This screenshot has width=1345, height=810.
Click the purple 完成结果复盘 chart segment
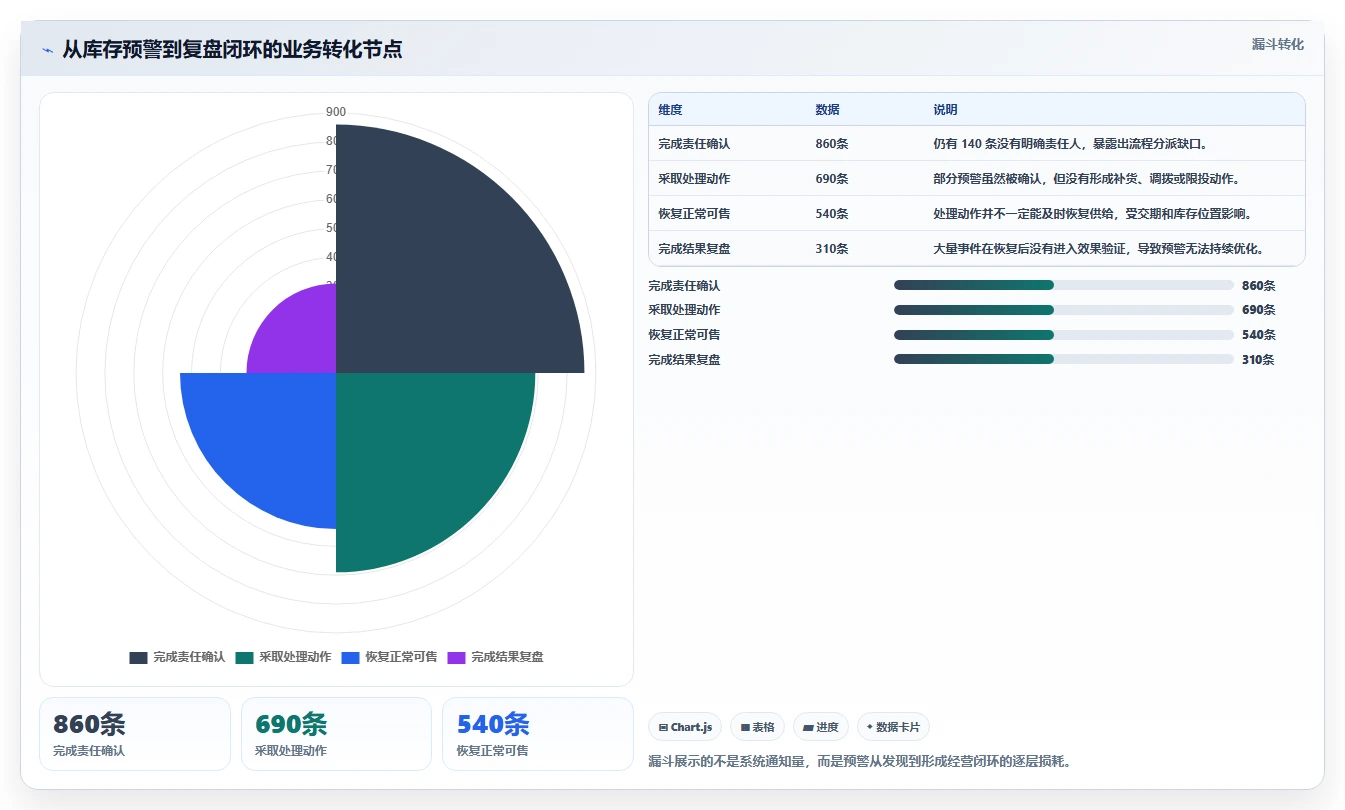(x=300, y=338)
